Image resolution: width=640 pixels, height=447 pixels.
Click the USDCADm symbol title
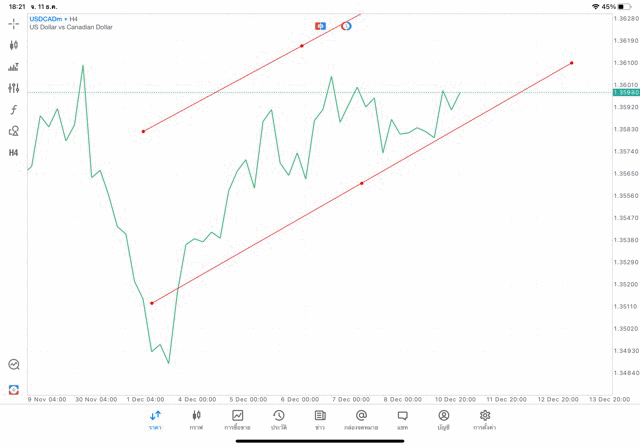[x=46, y=18]
